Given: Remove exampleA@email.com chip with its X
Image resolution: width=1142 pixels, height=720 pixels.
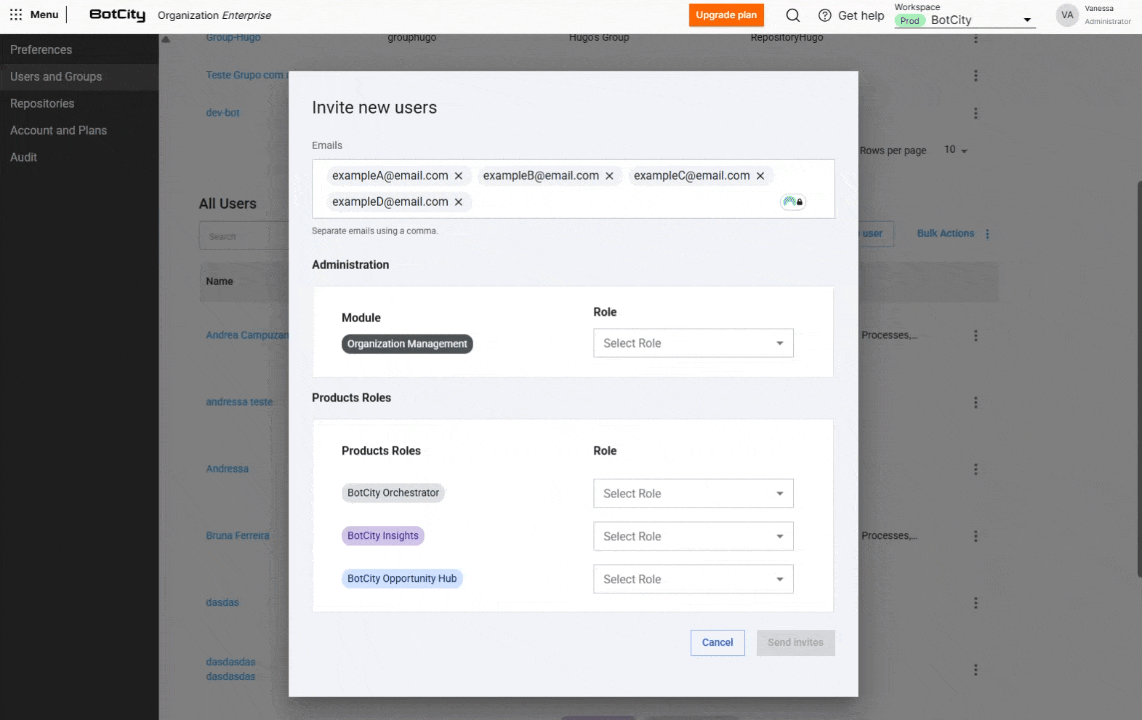Looking at the screenshot, I should (459, 176).
